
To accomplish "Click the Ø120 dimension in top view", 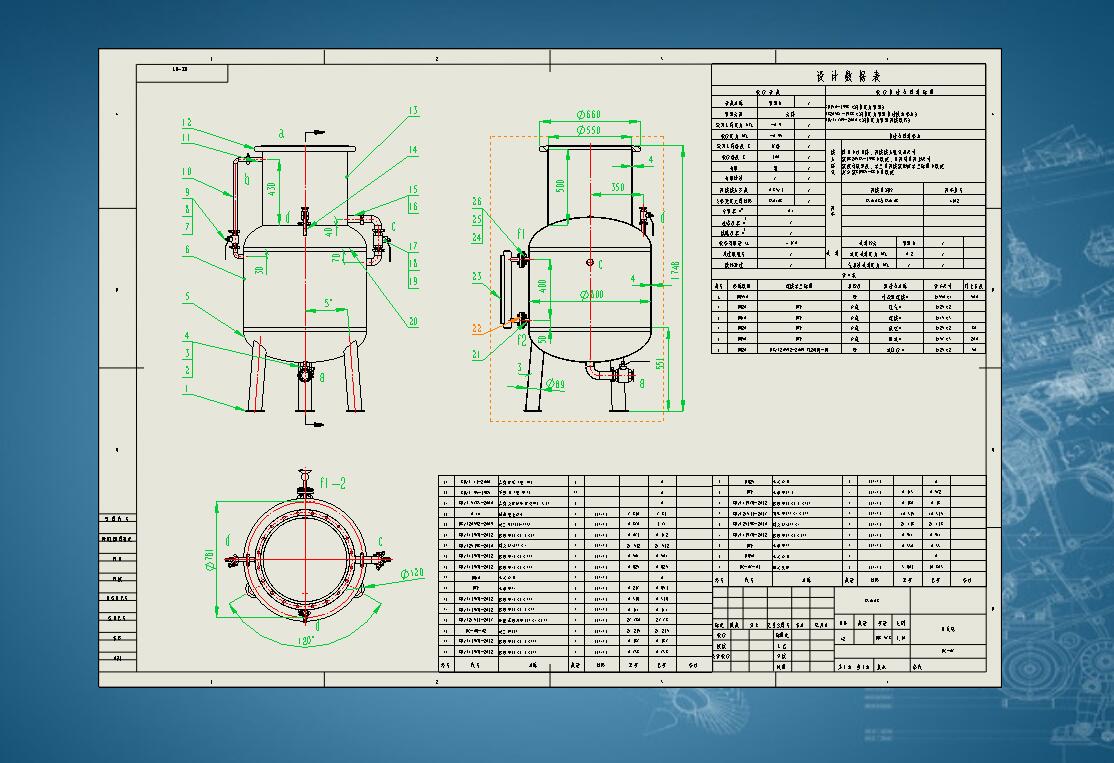I will 413,573.
